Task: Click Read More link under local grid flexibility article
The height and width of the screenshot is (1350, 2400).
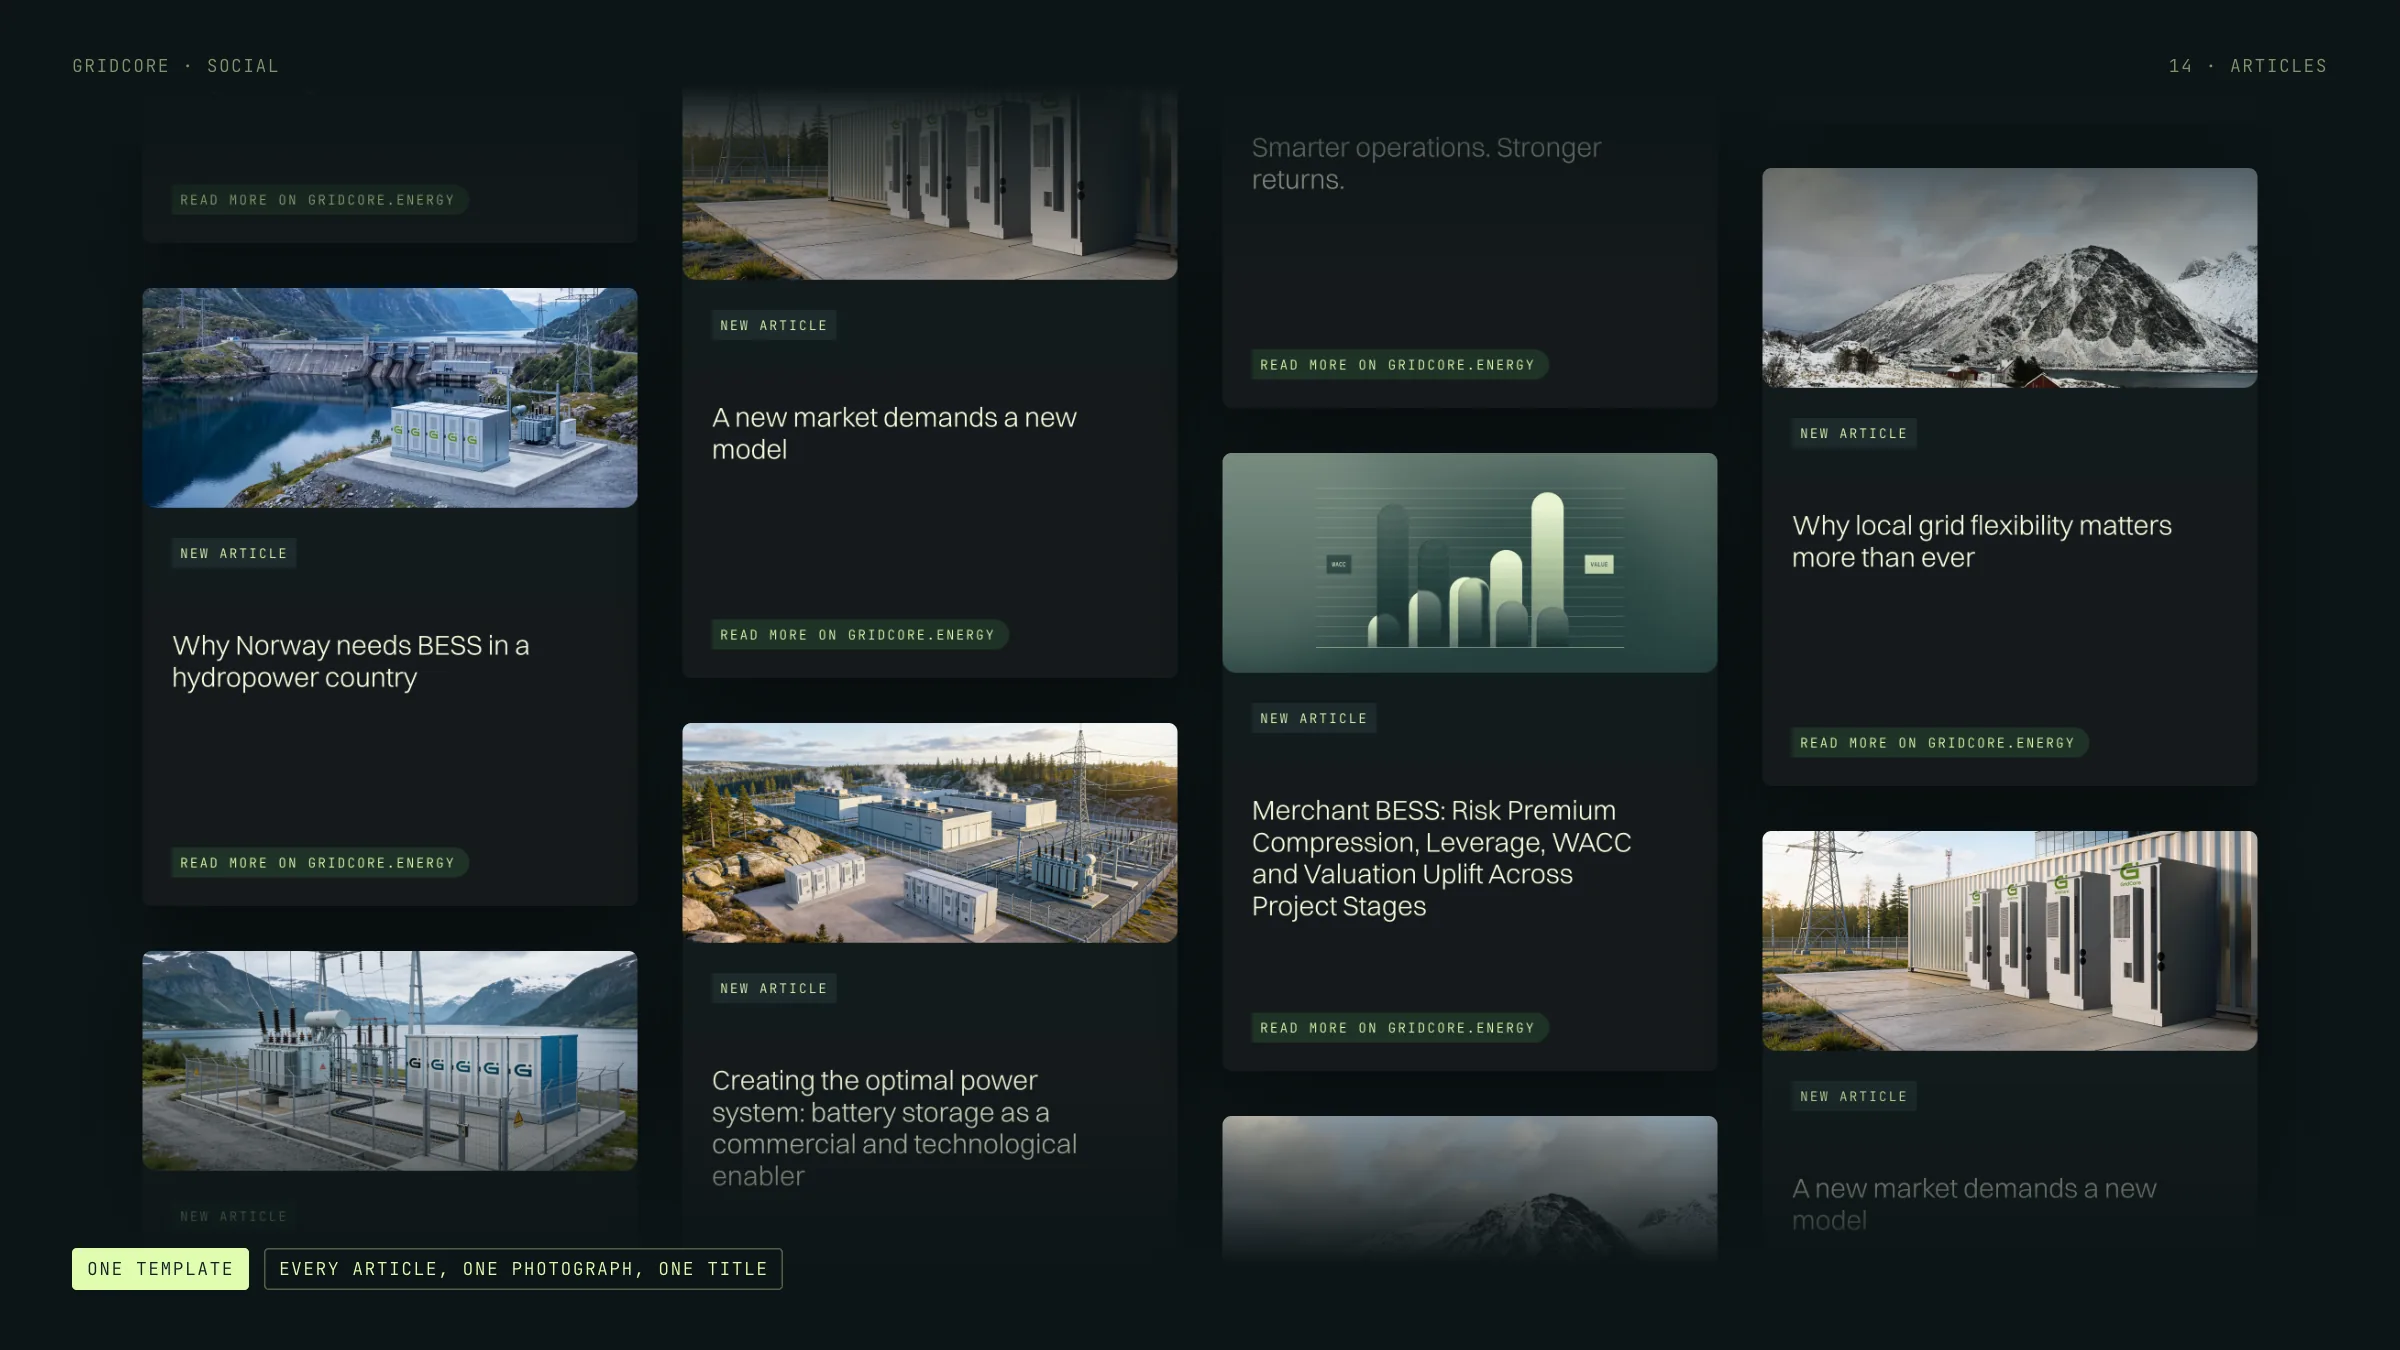Action: [x=1938, y=743]
